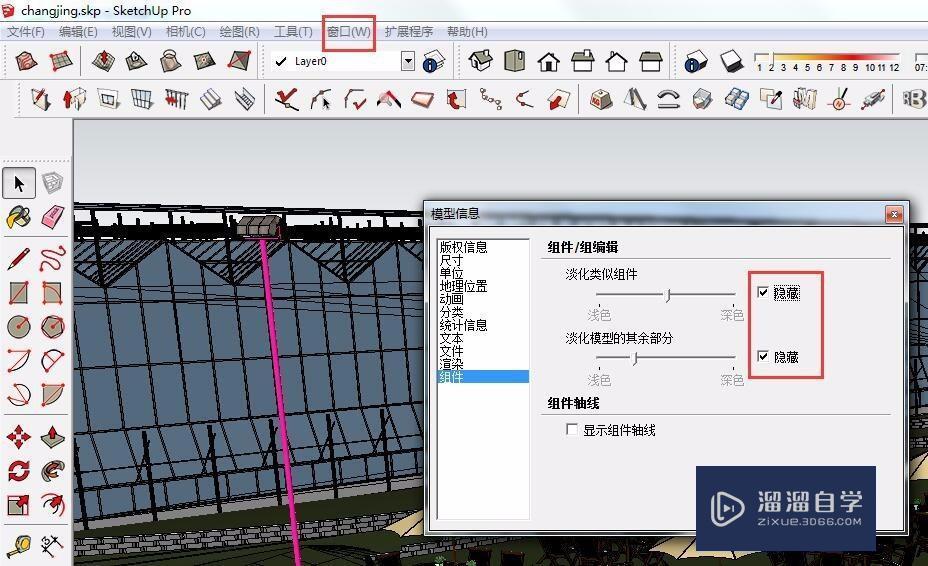Viewport: 928px width, 566px height.
Task: Switch to Back view house icon
Action: point(616,61)
